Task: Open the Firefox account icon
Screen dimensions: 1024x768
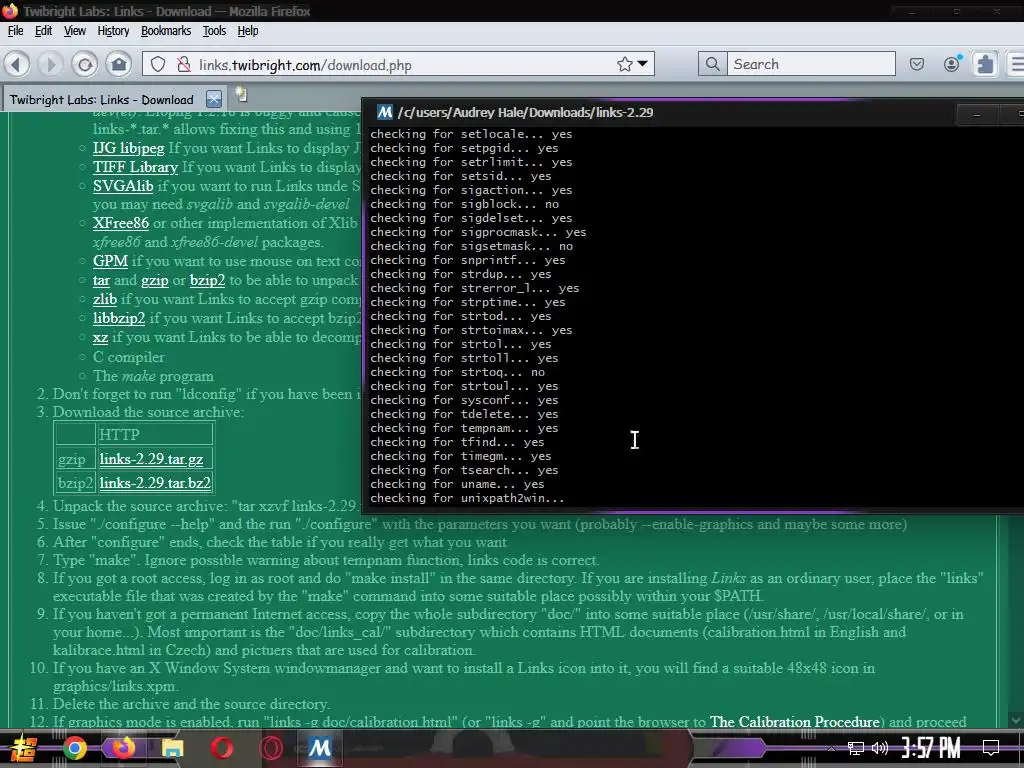Action: tap(952, 64)
